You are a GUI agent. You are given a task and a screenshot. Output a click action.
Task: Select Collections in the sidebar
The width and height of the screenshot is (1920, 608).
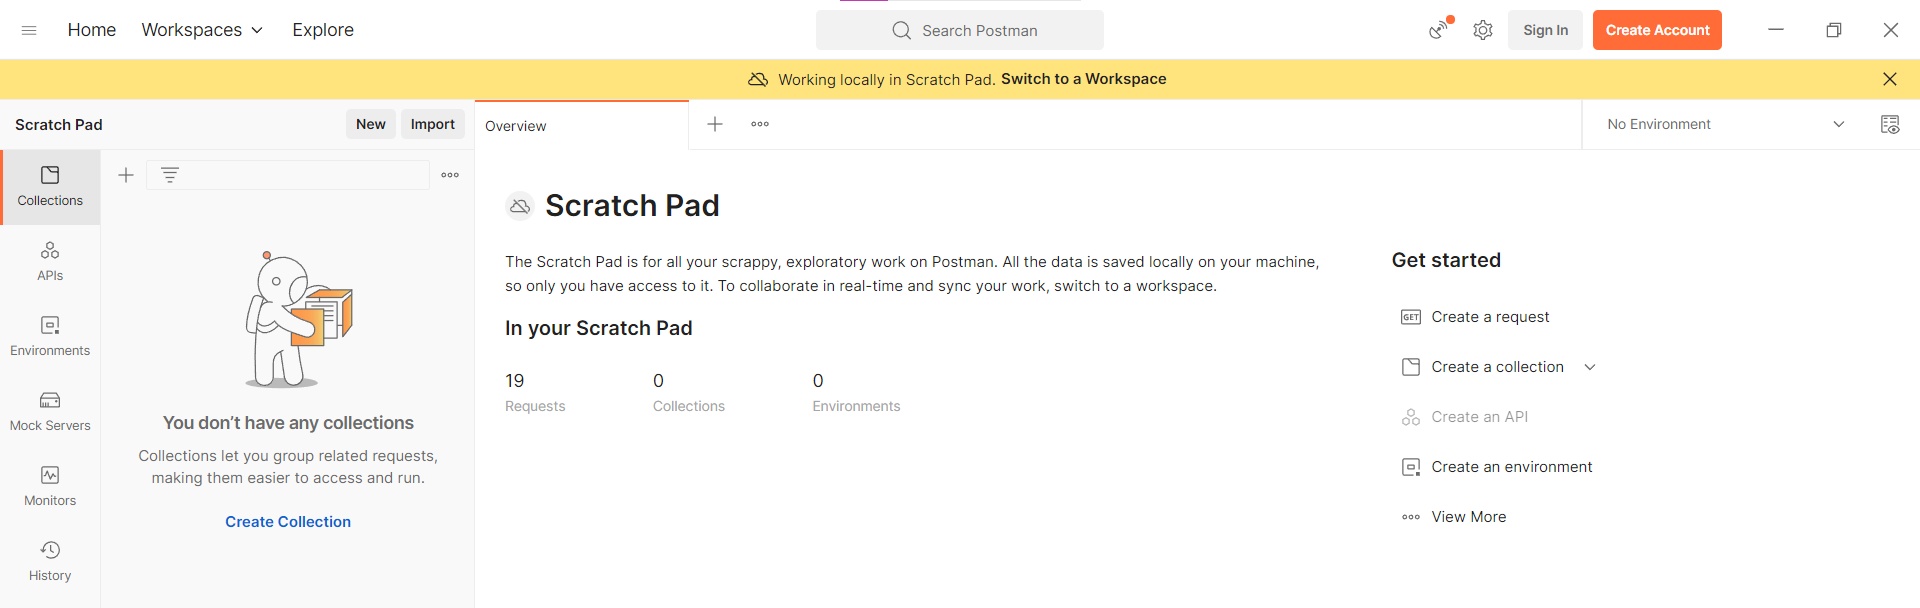50,187
